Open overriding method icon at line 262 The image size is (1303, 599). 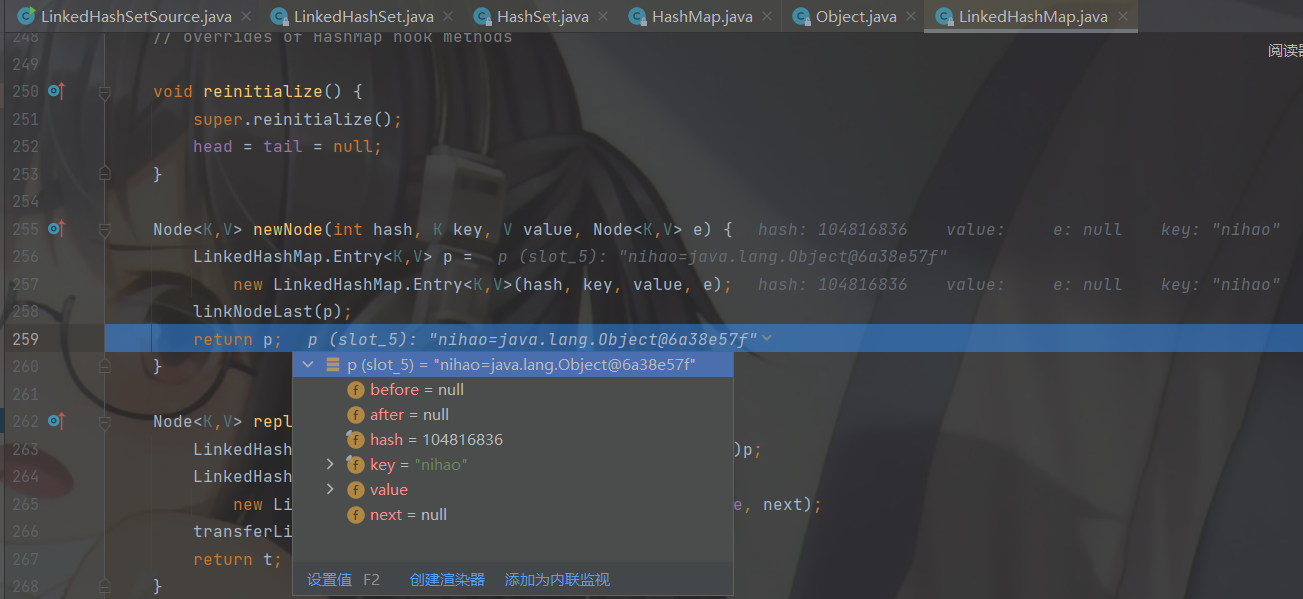coord(56,421)
